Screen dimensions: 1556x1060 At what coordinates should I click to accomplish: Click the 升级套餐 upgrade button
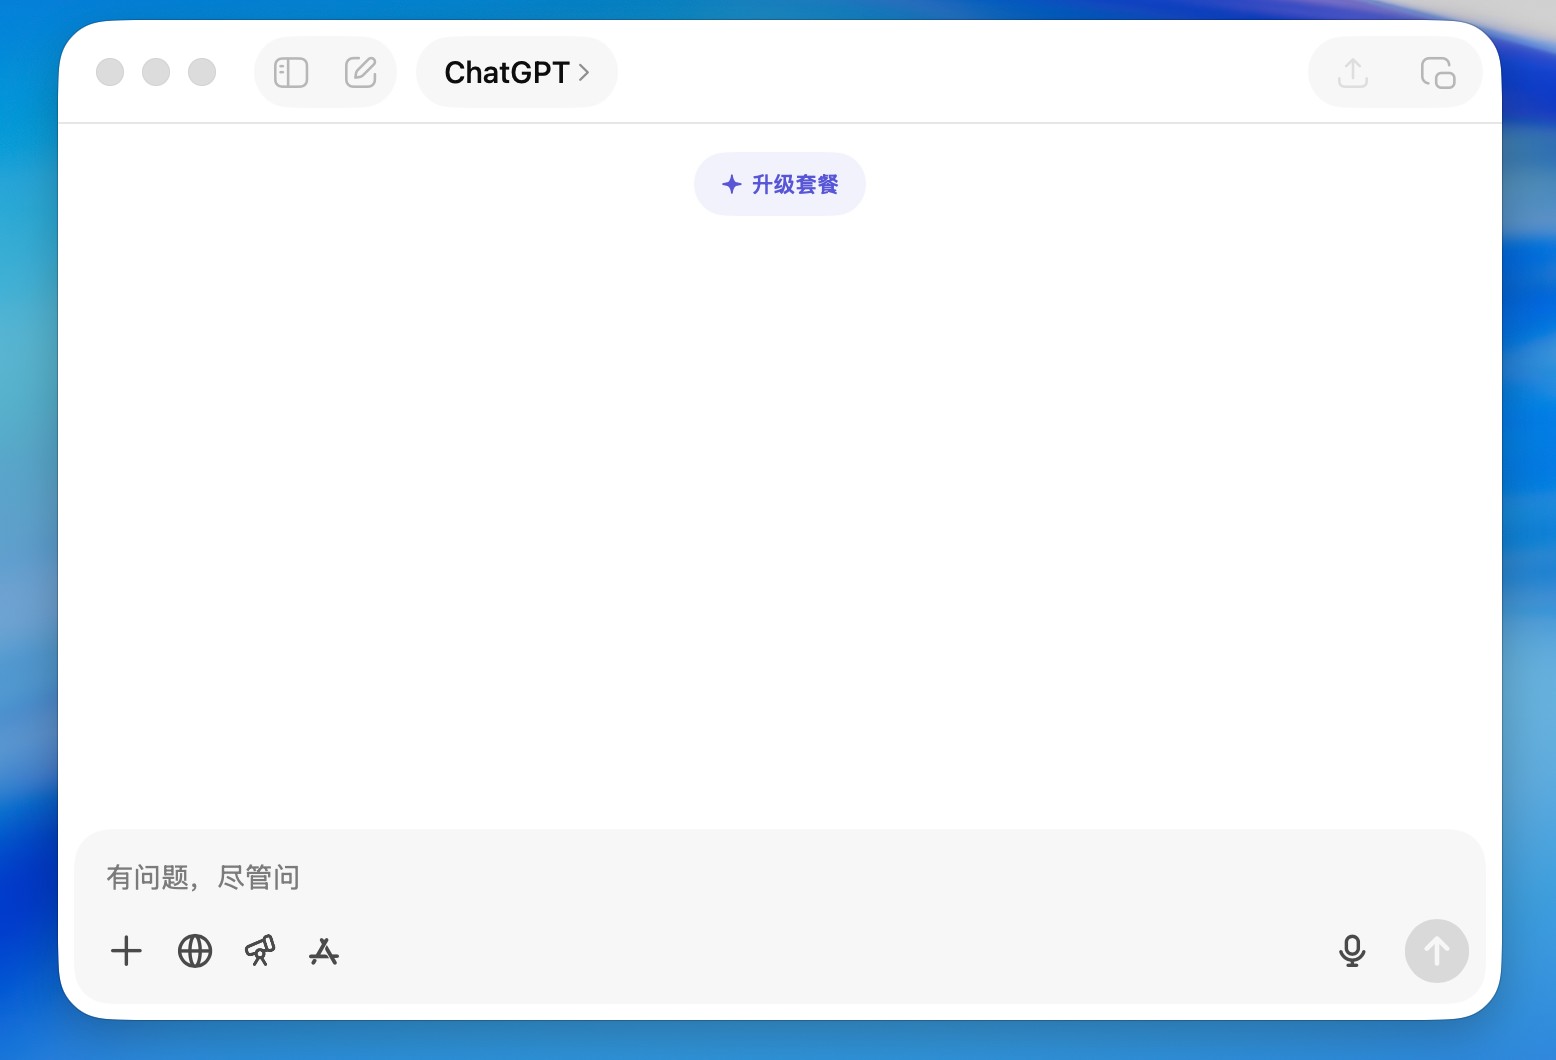[x=780, y=184]
